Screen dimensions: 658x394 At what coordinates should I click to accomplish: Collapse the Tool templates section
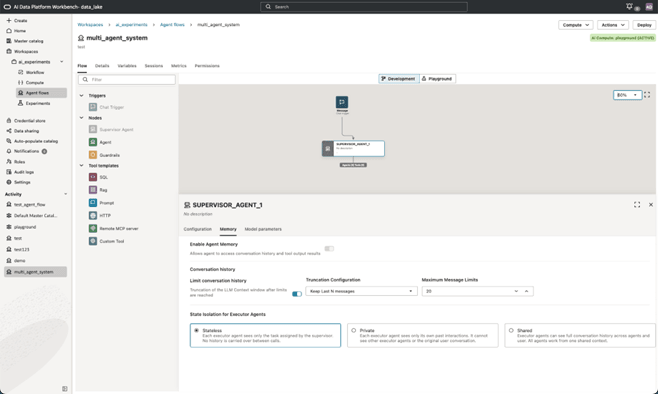click(x=81, y=166)
